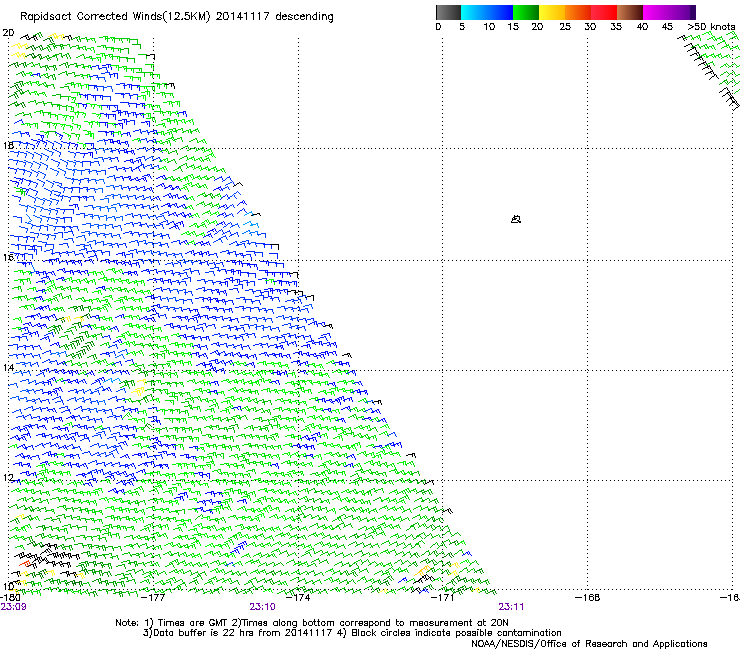Click the Rapidscat Corrected Winds title text
The height and width of the screenshot is (650, 740).
point(177,17)
